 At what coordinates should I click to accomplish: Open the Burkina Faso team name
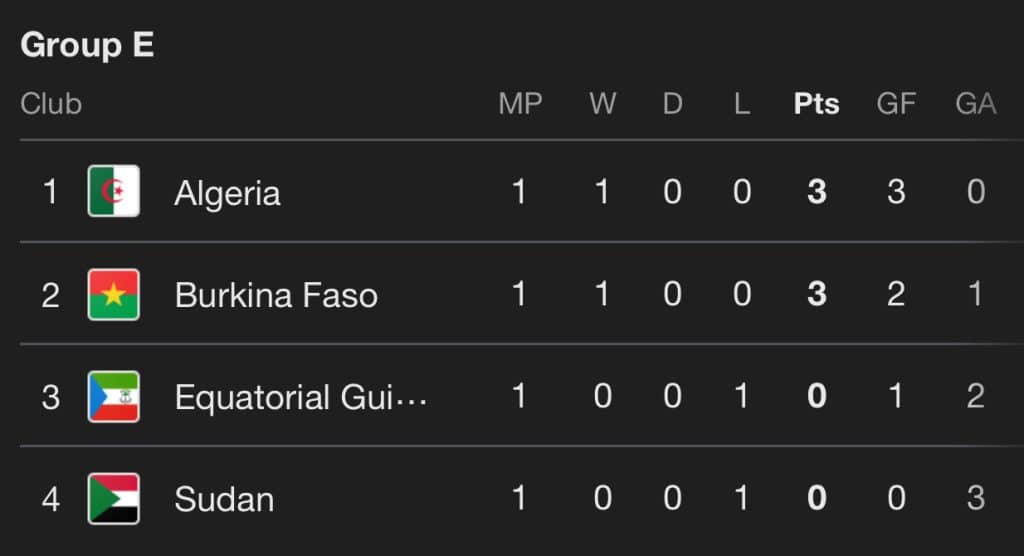276,295
